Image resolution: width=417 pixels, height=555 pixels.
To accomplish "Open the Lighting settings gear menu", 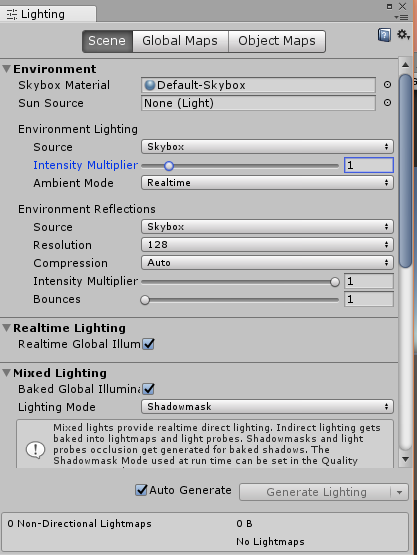I will (x=403, y=35).
